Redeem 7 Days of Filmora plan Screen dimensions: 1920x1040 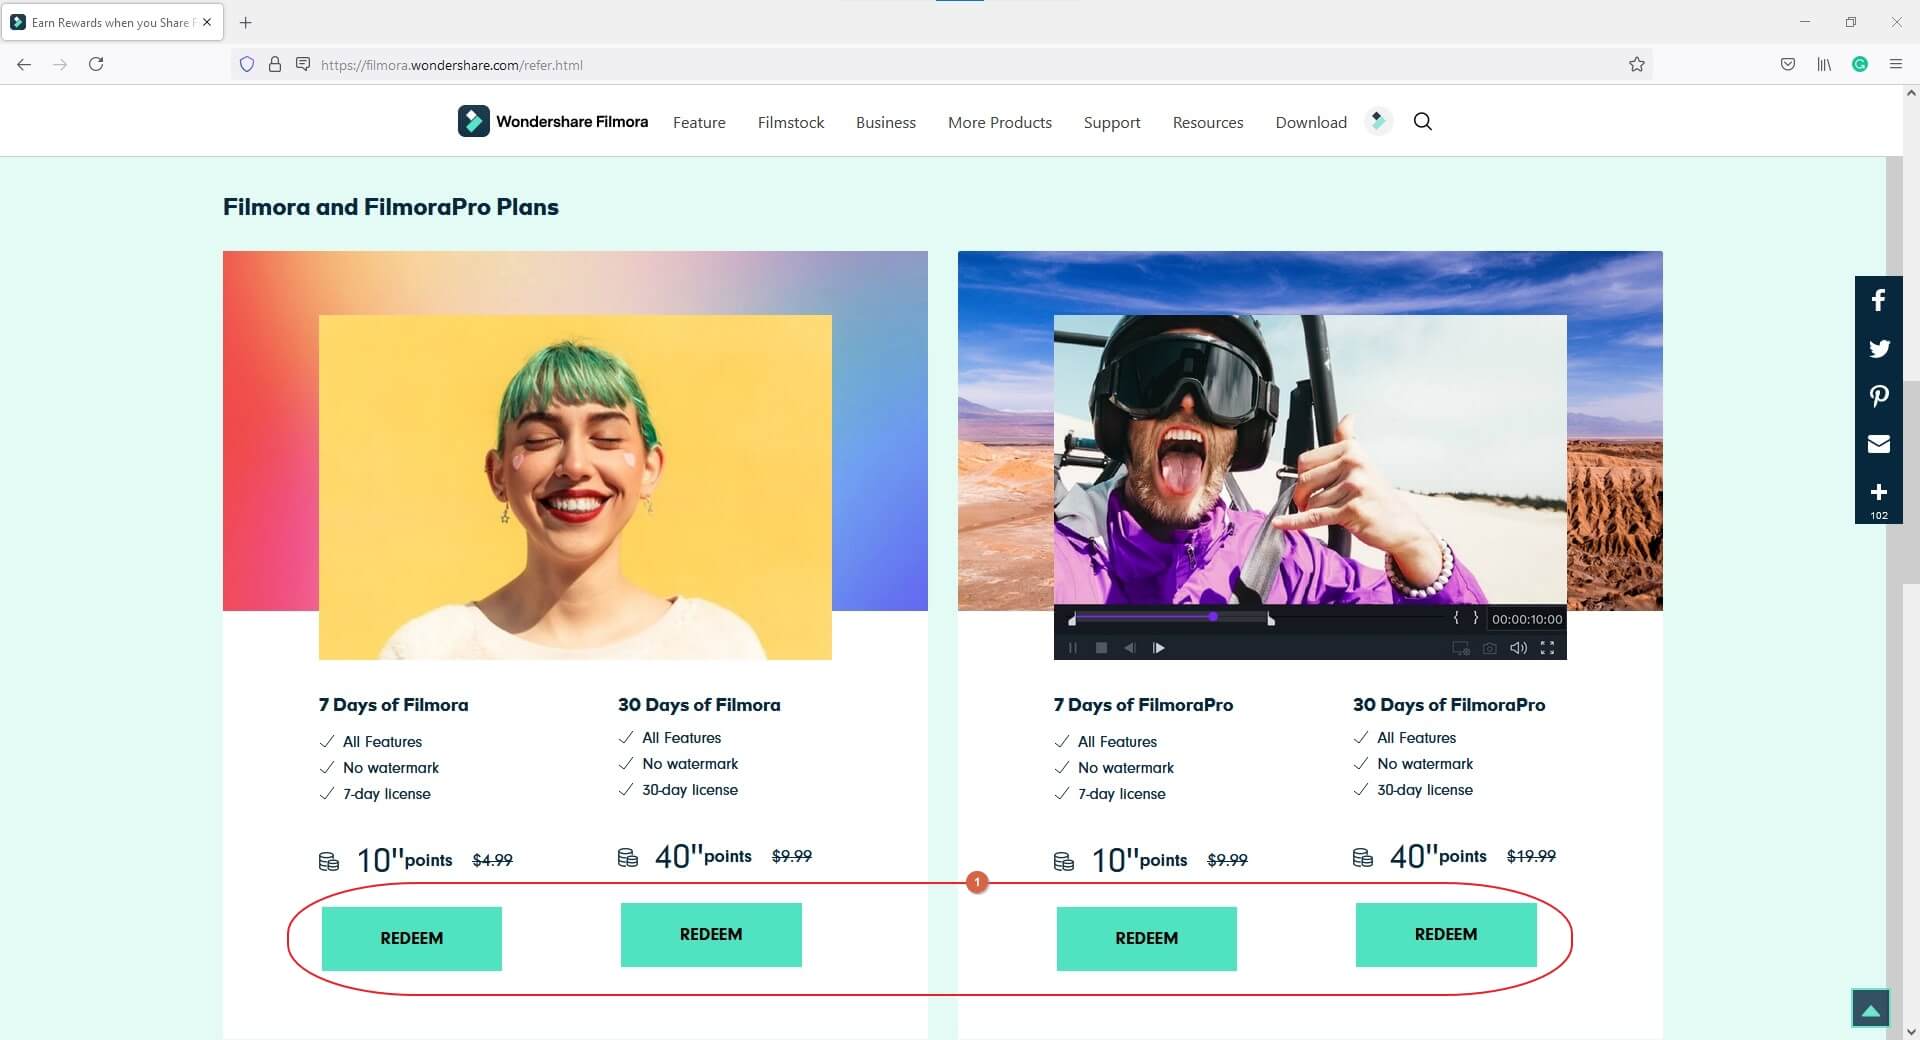411,938
